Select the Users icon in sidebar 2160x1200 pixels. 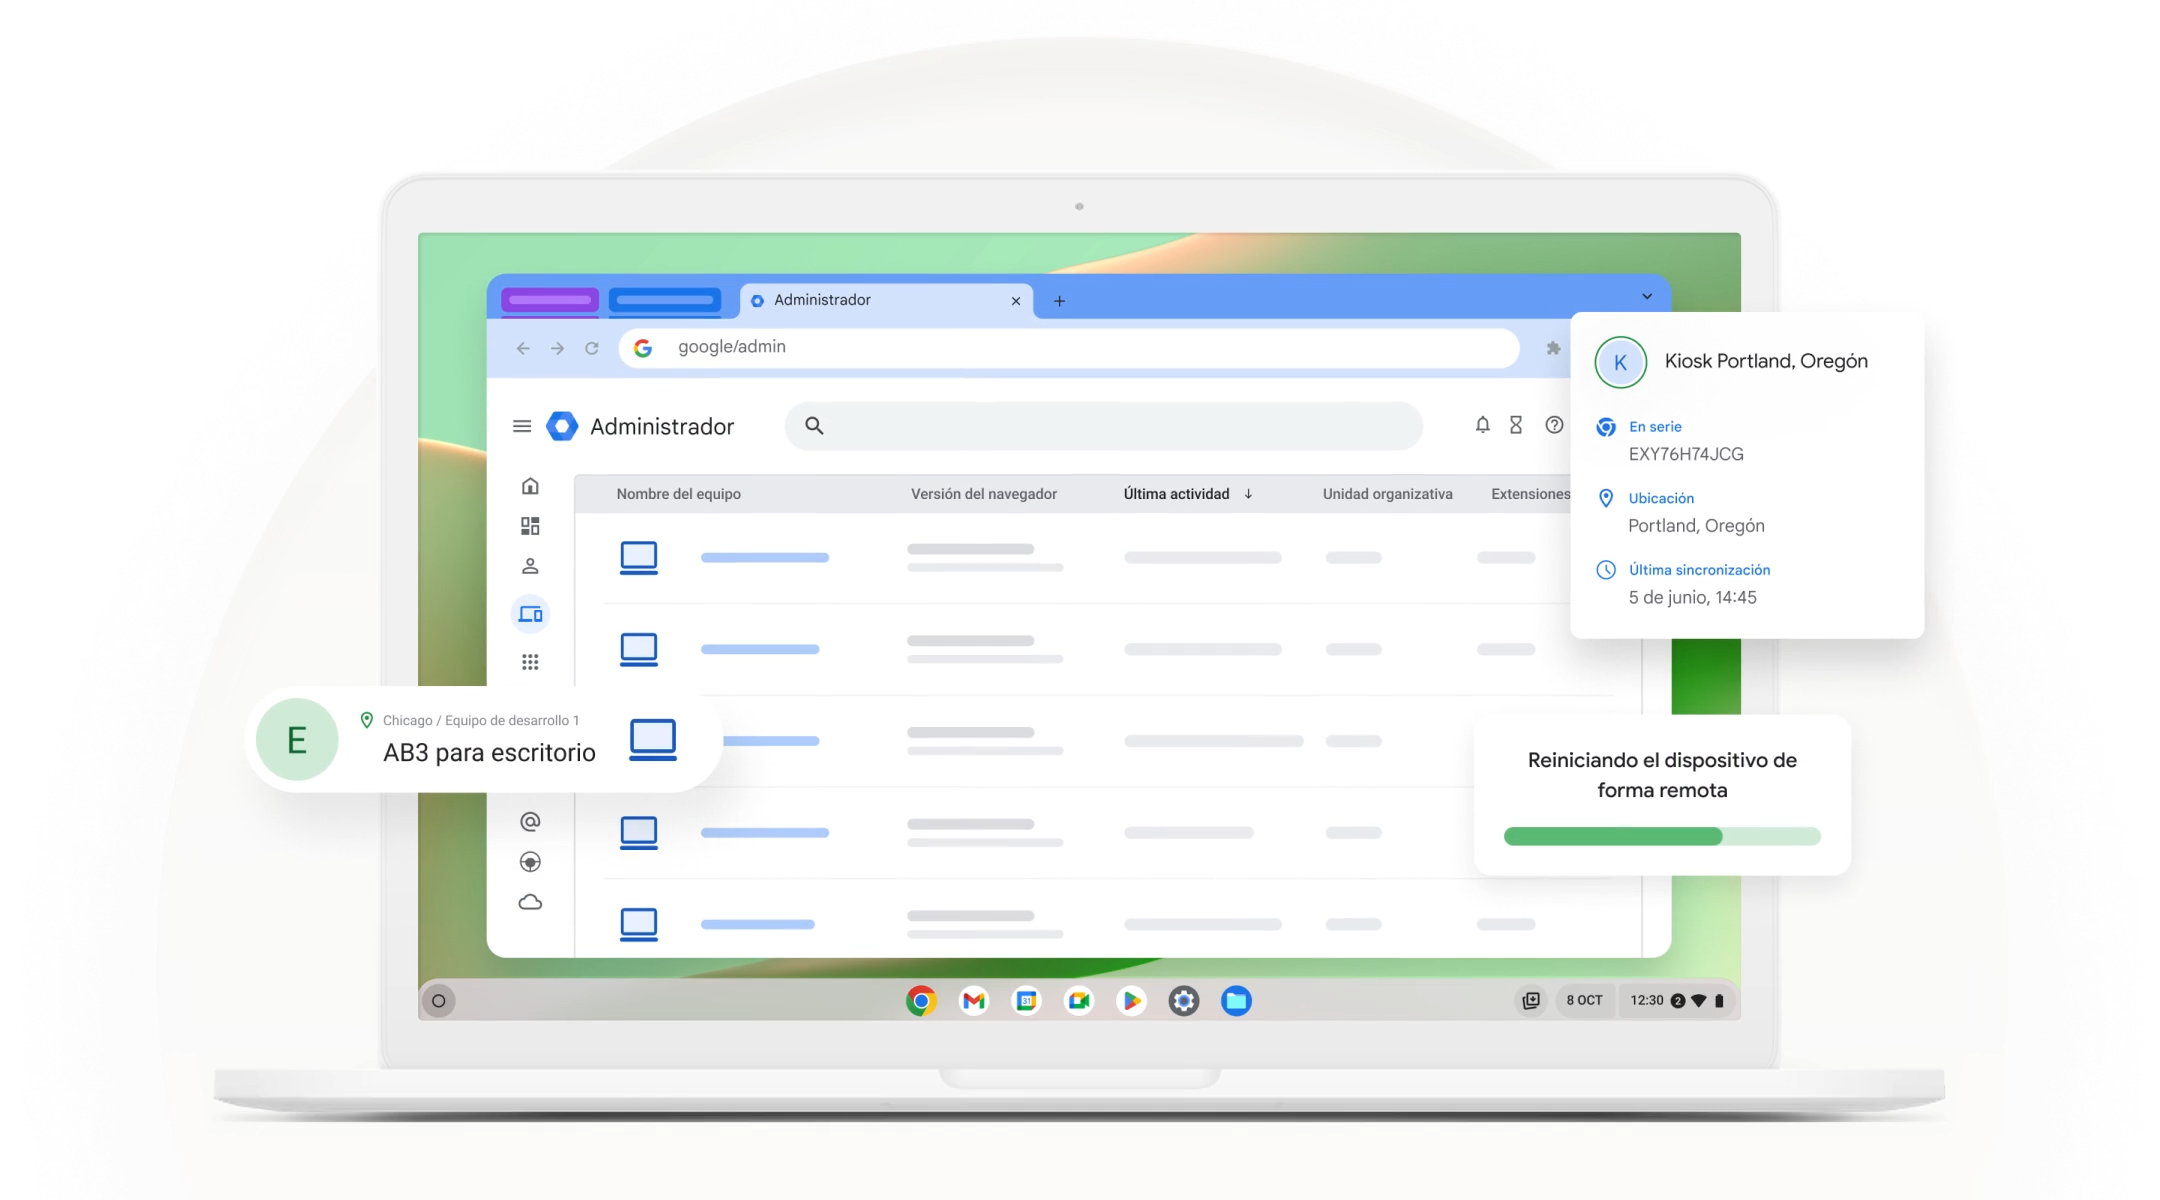pos(530,566)
